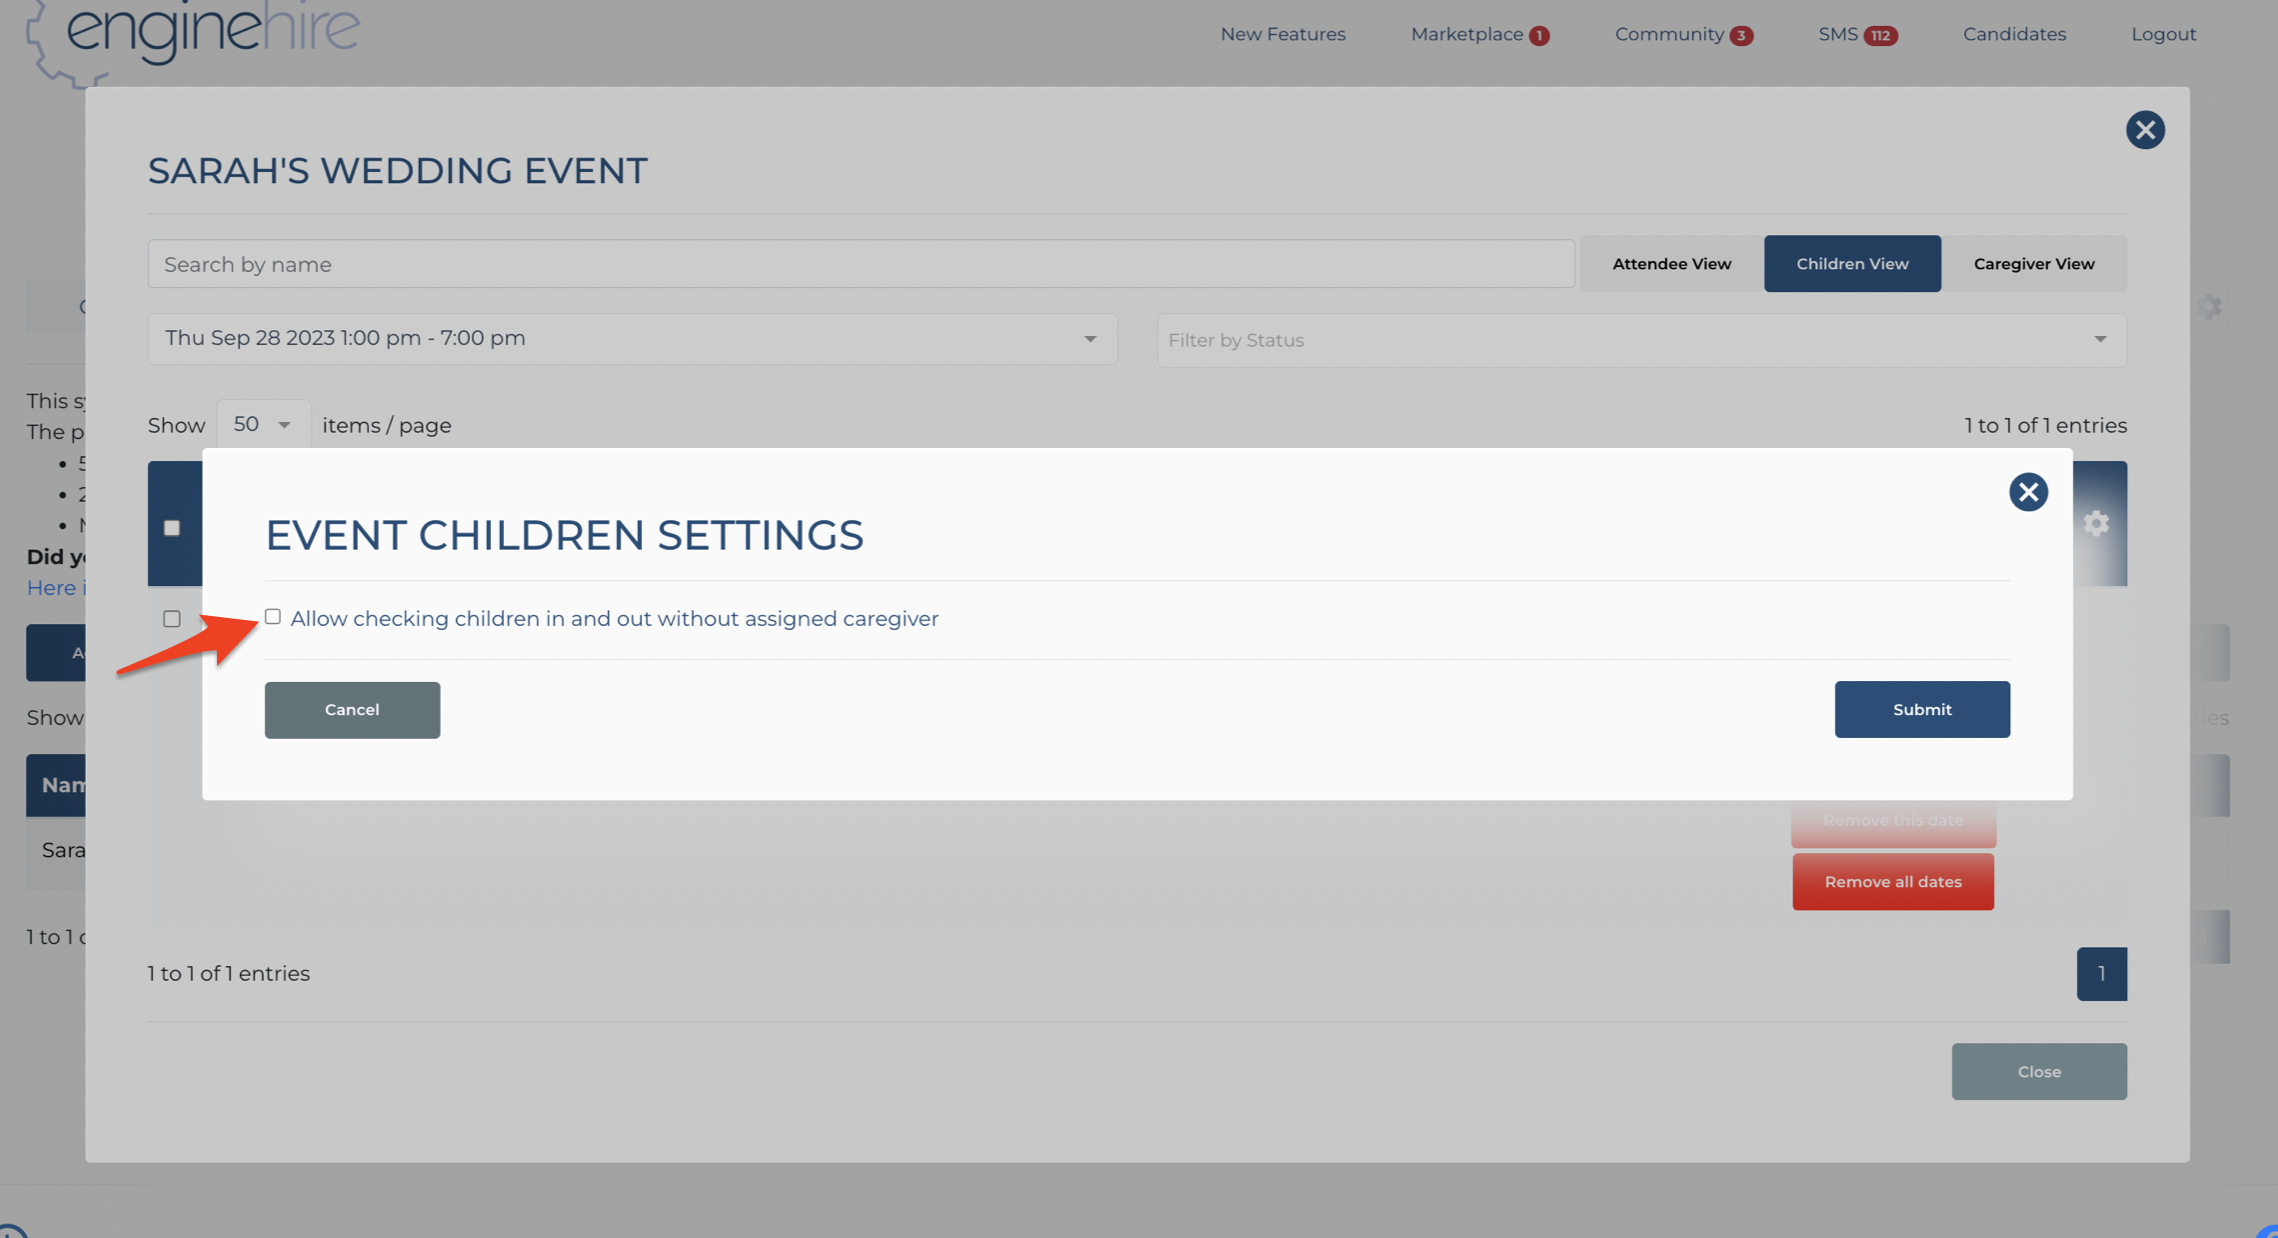Go to page 1 of entries
2278x1238 pixels.
pyautogui.click(x=2101, y=974)
